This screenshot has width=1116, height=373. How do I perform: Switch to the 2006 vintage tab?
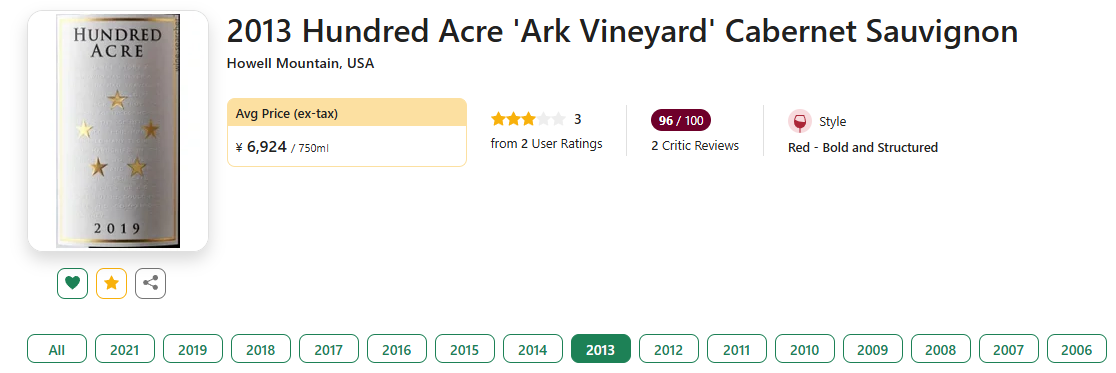pos(1076,349)
